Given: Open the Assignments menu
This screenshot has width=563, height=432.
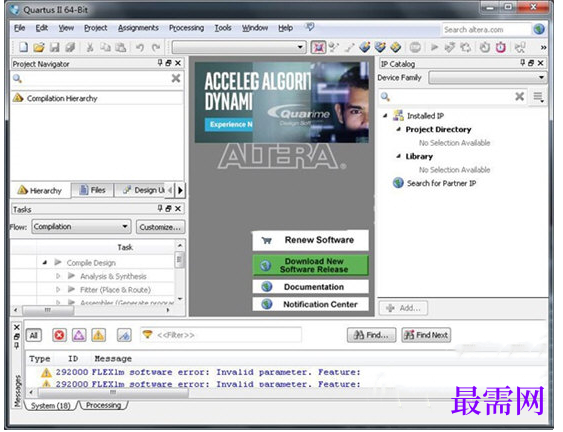Looking at the screenshot, I should 138,28.
